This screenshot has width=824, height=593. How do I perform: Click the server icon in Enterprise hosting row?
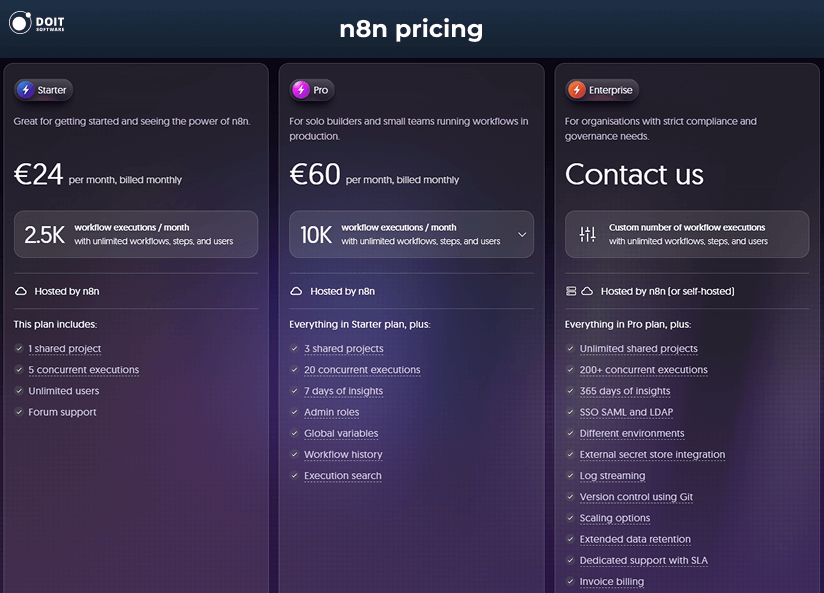pos(570,291)
